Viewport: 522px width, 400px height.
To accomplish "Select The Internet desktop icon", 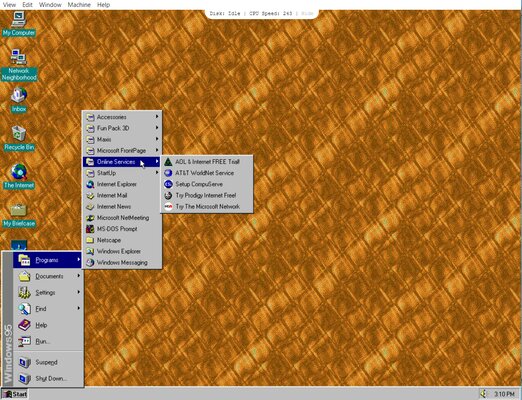I will pyautogui.click(x=19, y=176).
